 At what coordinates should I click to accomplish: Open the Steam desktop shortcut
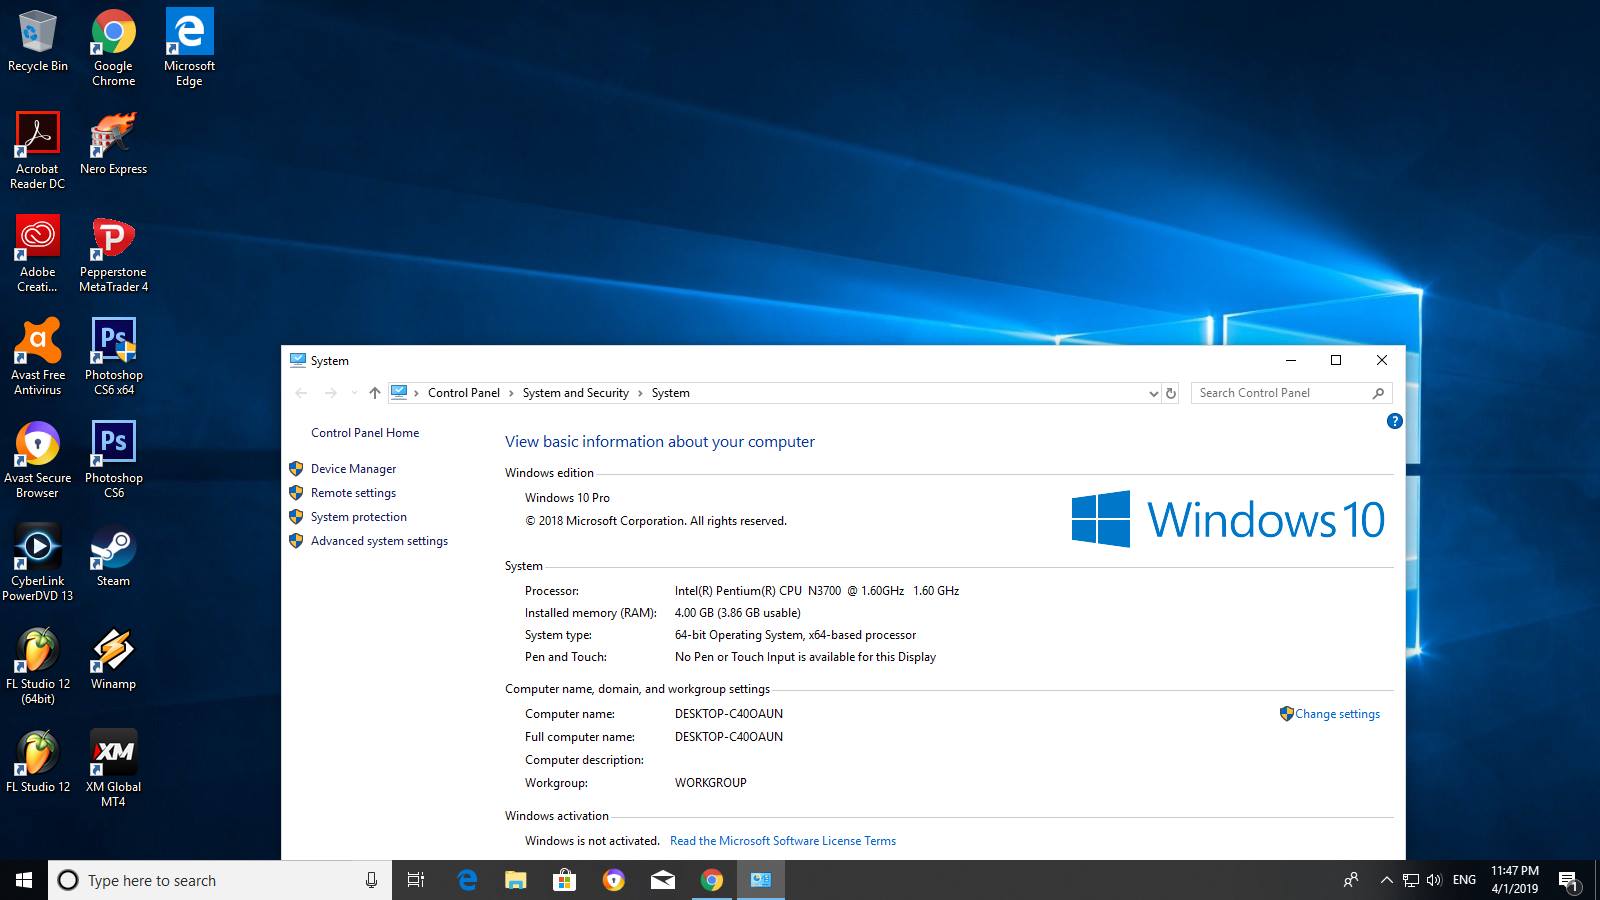click(113, 556)
